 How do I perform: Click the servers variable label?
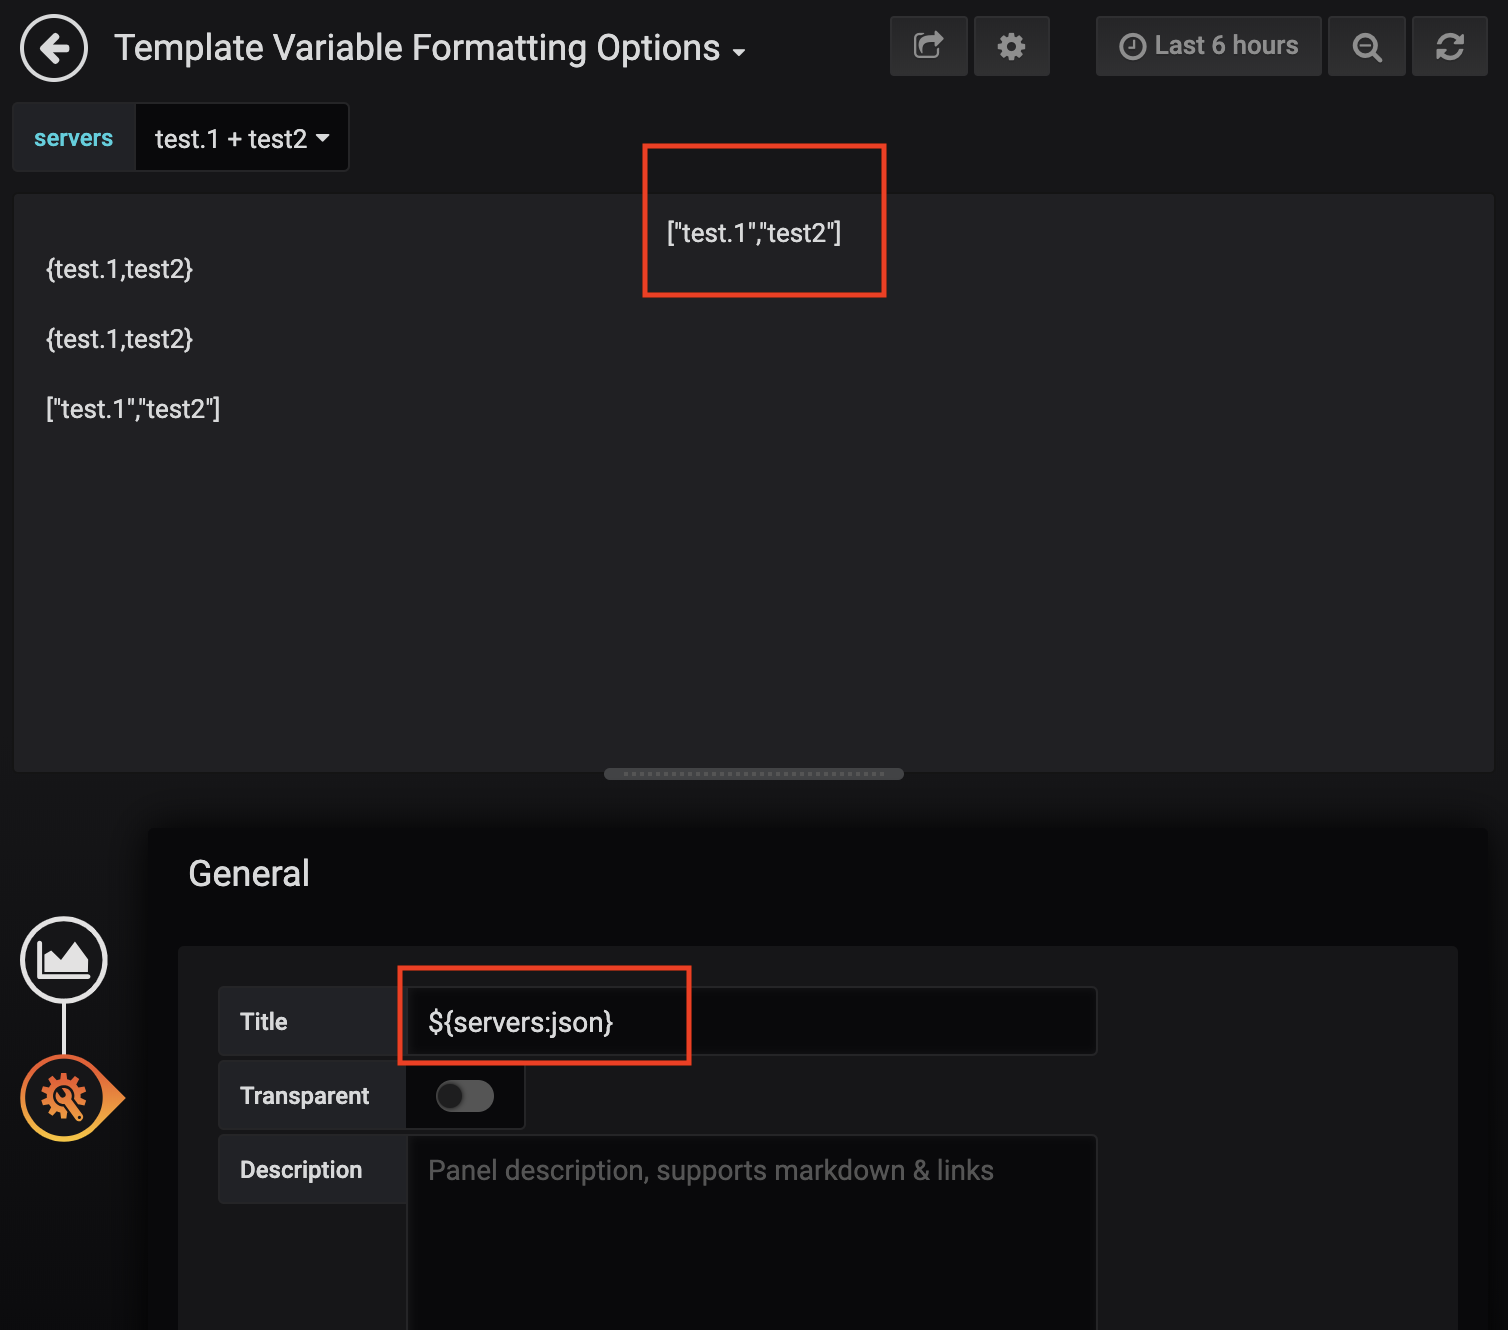(73, 137)
